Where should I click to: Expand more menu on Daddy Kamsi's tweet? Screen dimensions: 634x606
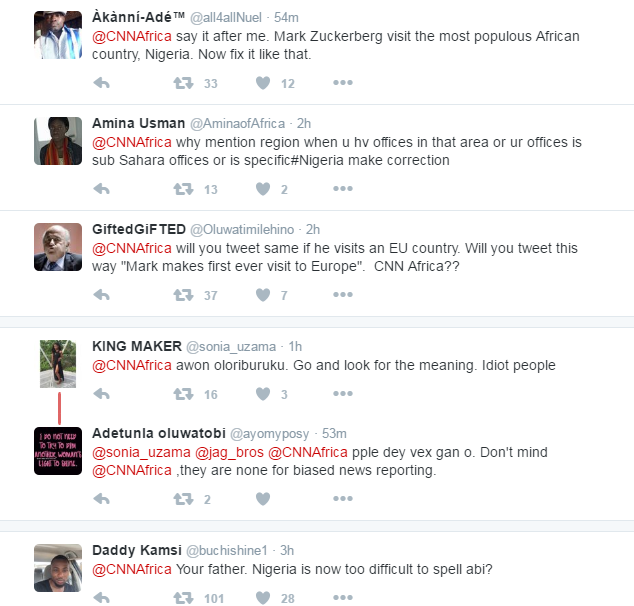tap(342, 598)
